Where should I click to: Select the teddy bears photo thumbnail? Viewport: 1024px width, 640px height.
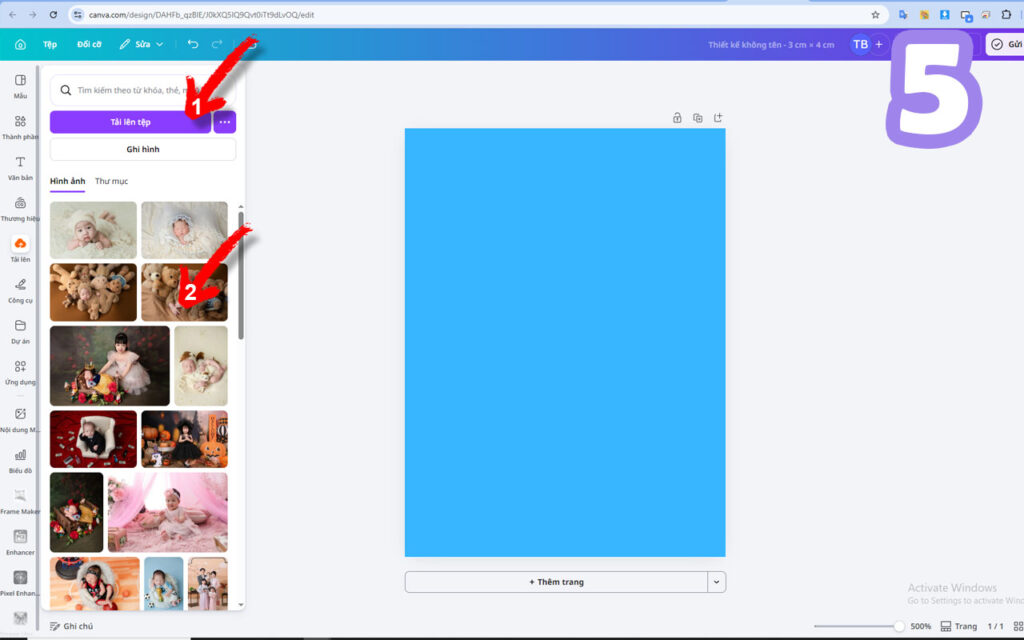coord(93,292)
